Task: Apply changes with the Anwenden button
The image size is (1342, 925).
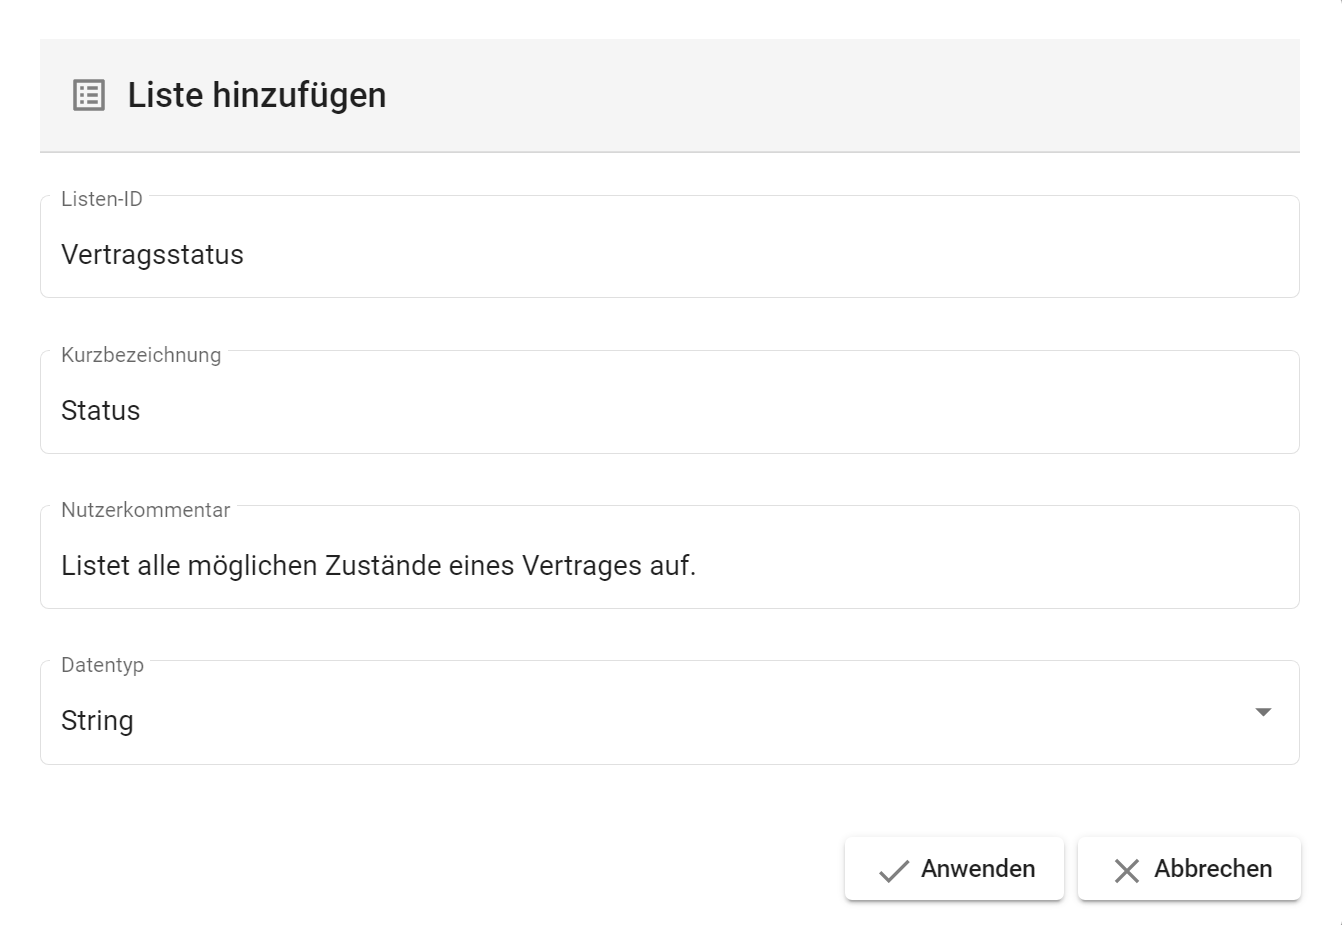Action: coord(953,869)
